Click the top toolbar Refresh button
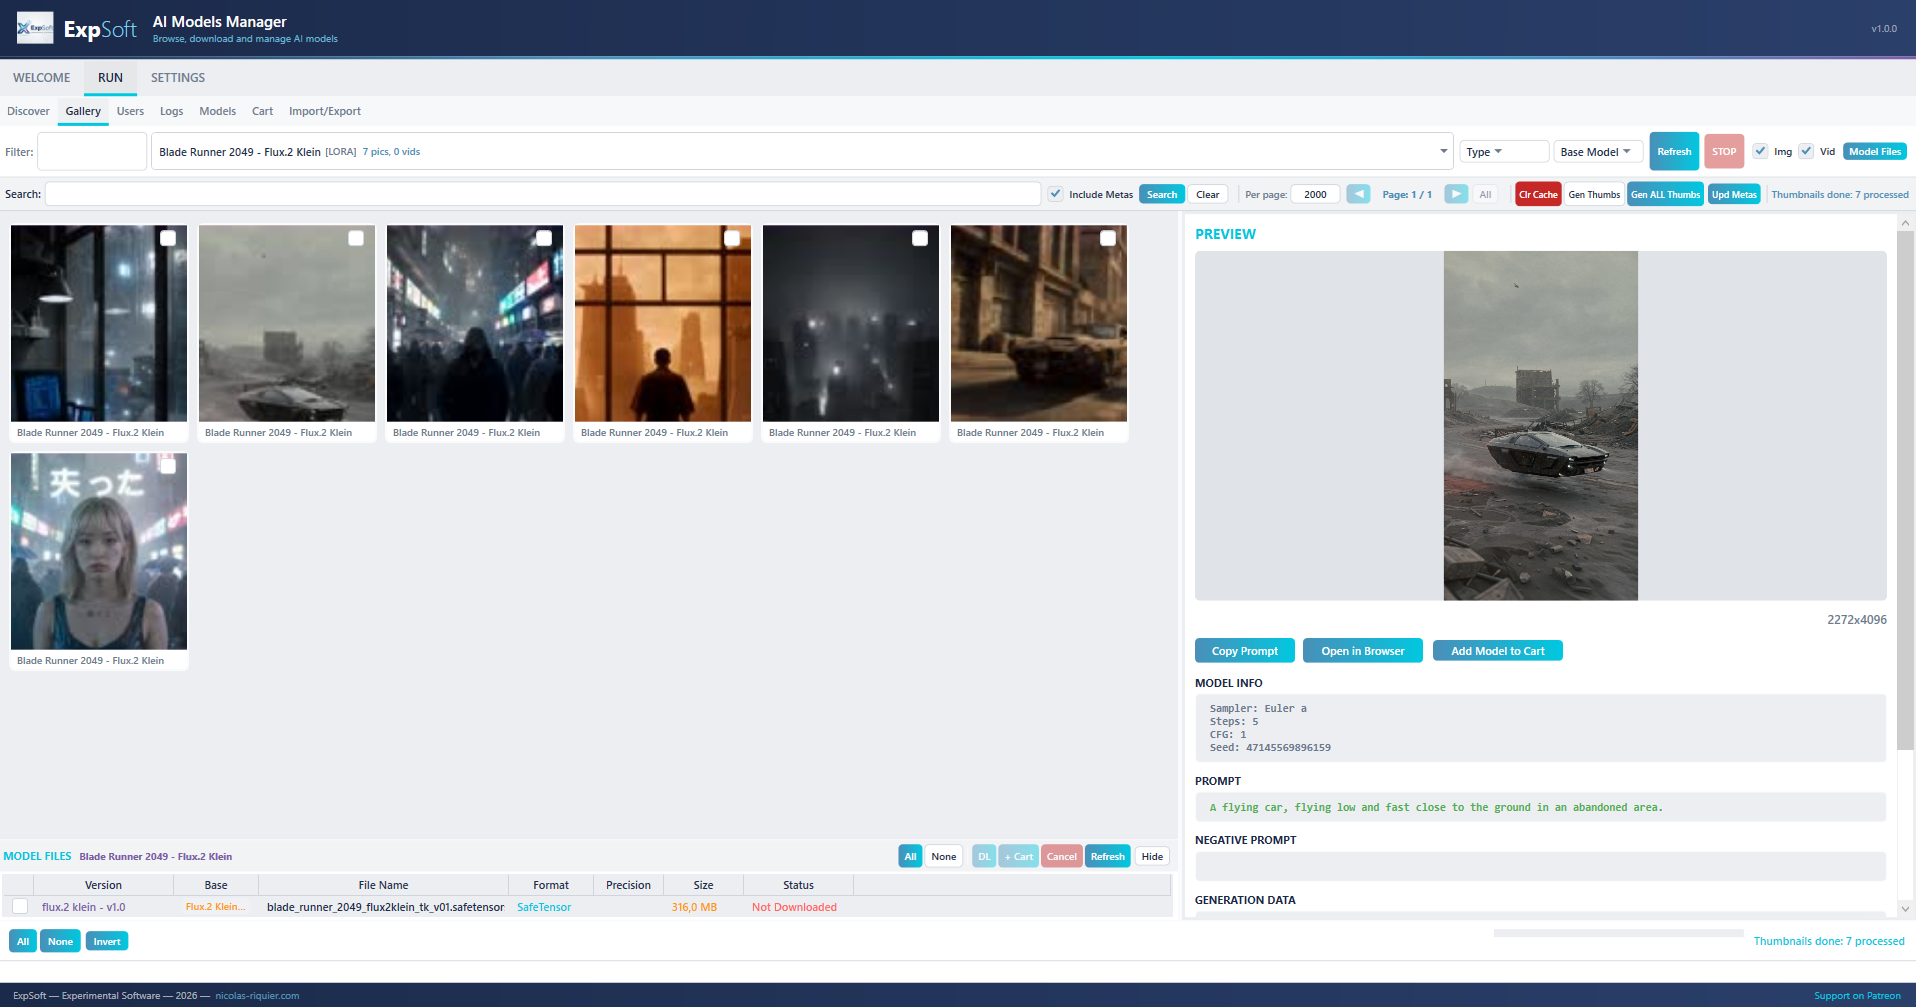This screenshot has height=1007, width=1916. pos(1674,152)
